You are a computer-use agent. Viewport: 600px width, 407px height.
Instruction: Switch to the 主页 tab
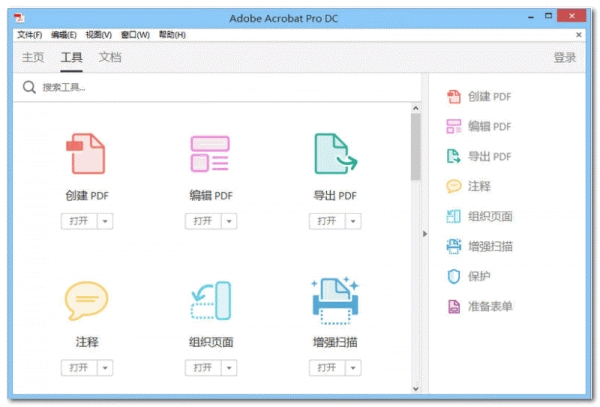point(33,58)
